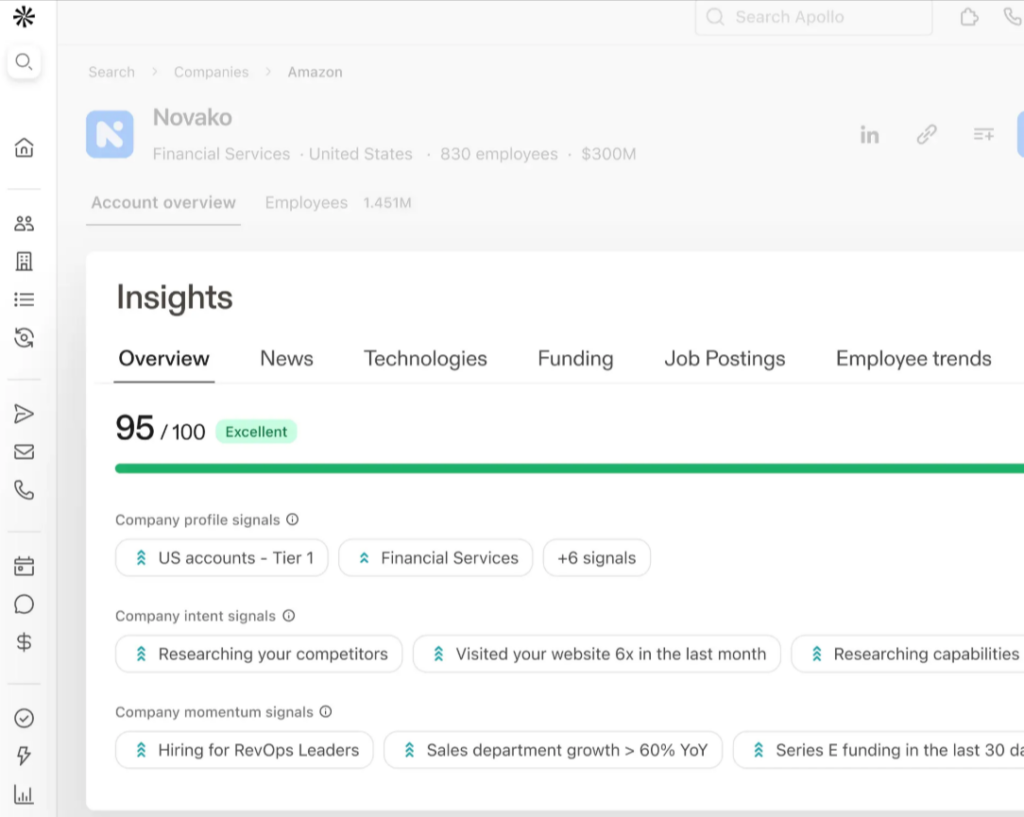Click the Companies breadcrumb link
This screenshot has height=817, width=1024.
tap(211, 72)
